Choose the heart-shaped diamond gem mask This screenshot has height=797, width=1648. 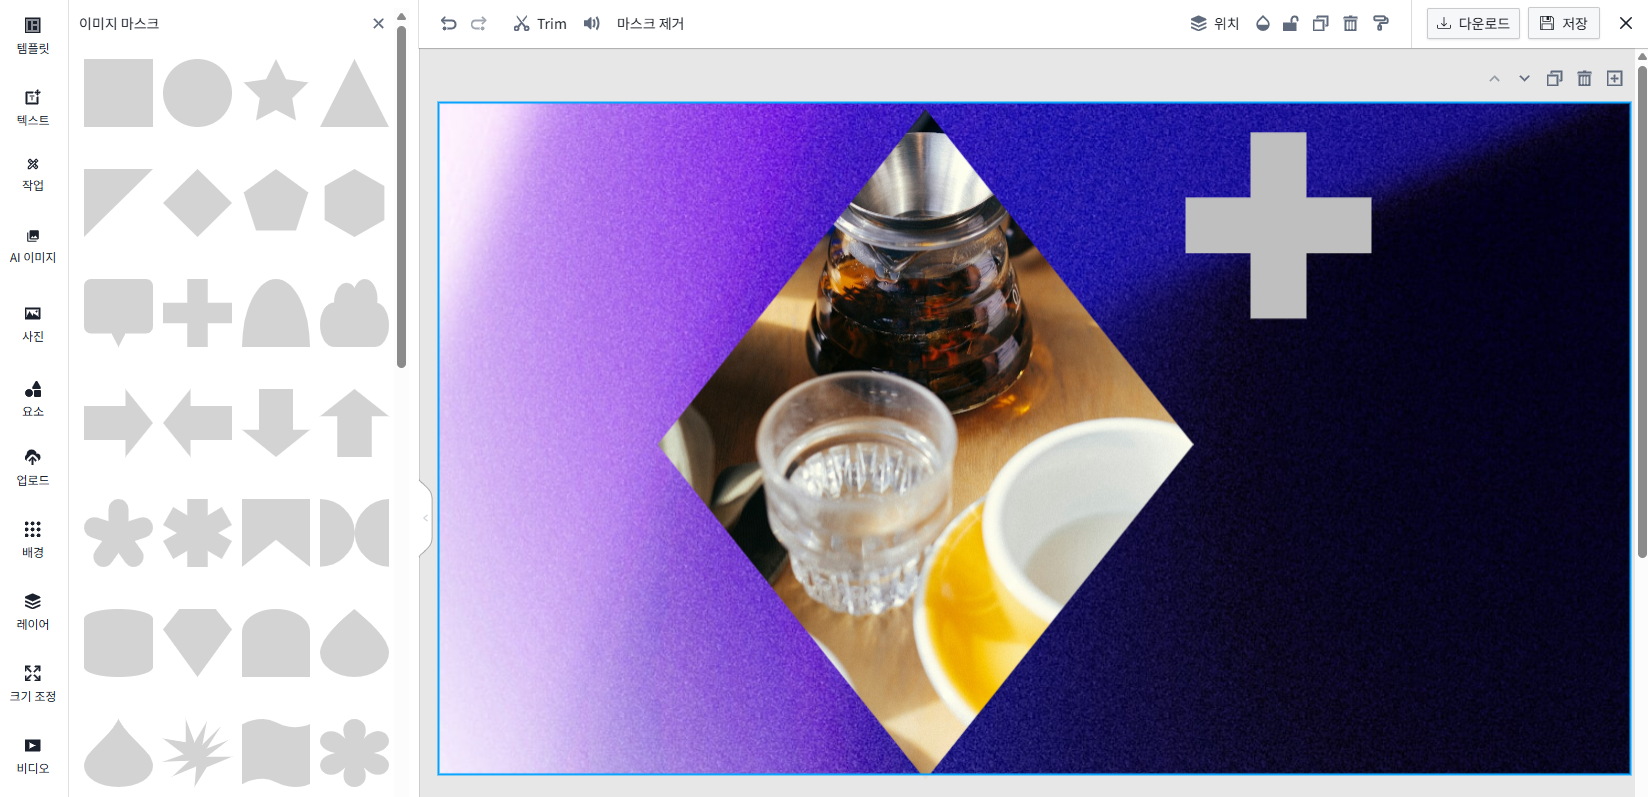point(197,642)
